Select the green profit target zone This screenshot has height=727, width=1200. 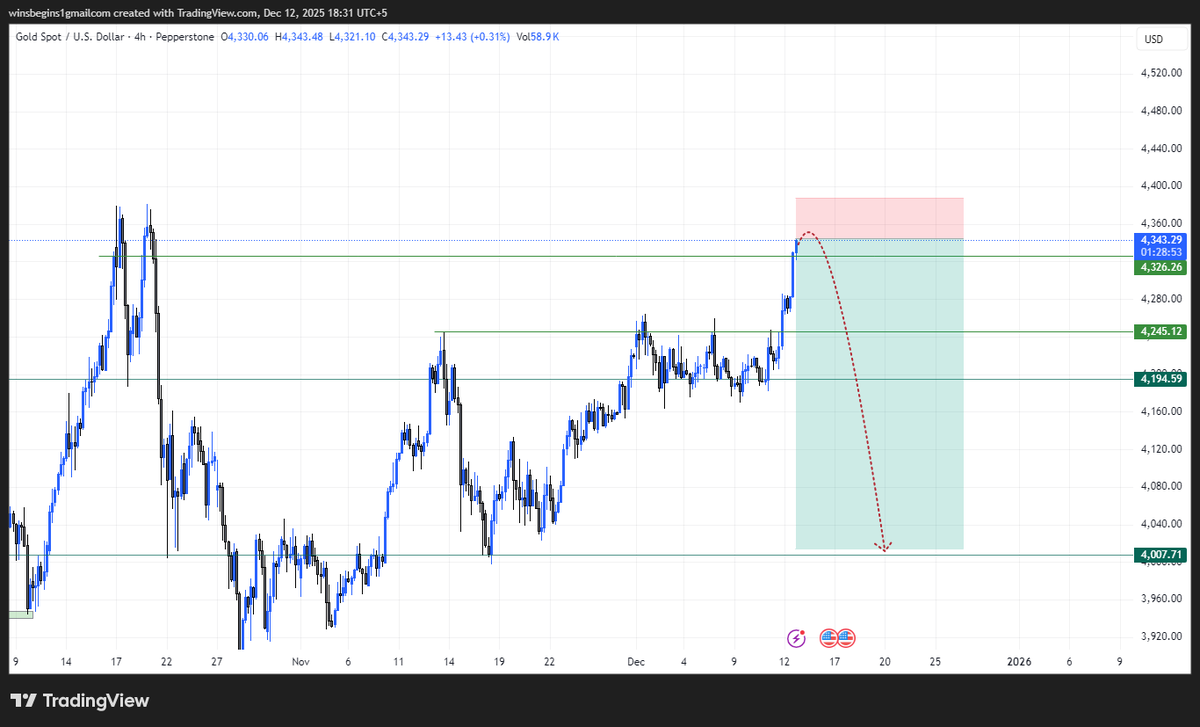[x=879, y=393]
